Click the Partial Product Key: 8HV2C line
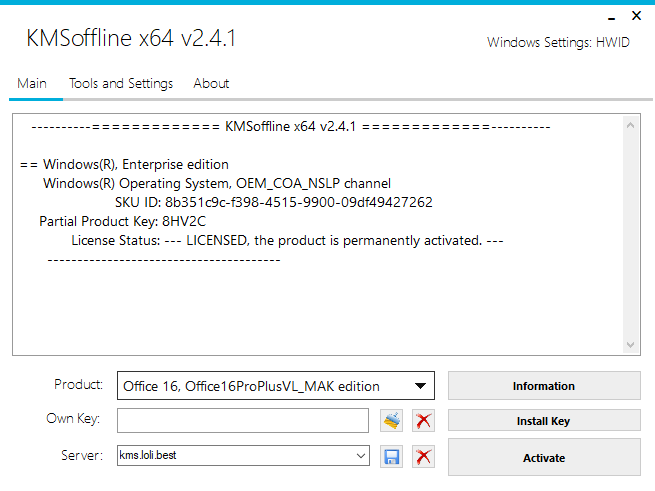Screen dimensions: 655x491 [x=122, y=221]
